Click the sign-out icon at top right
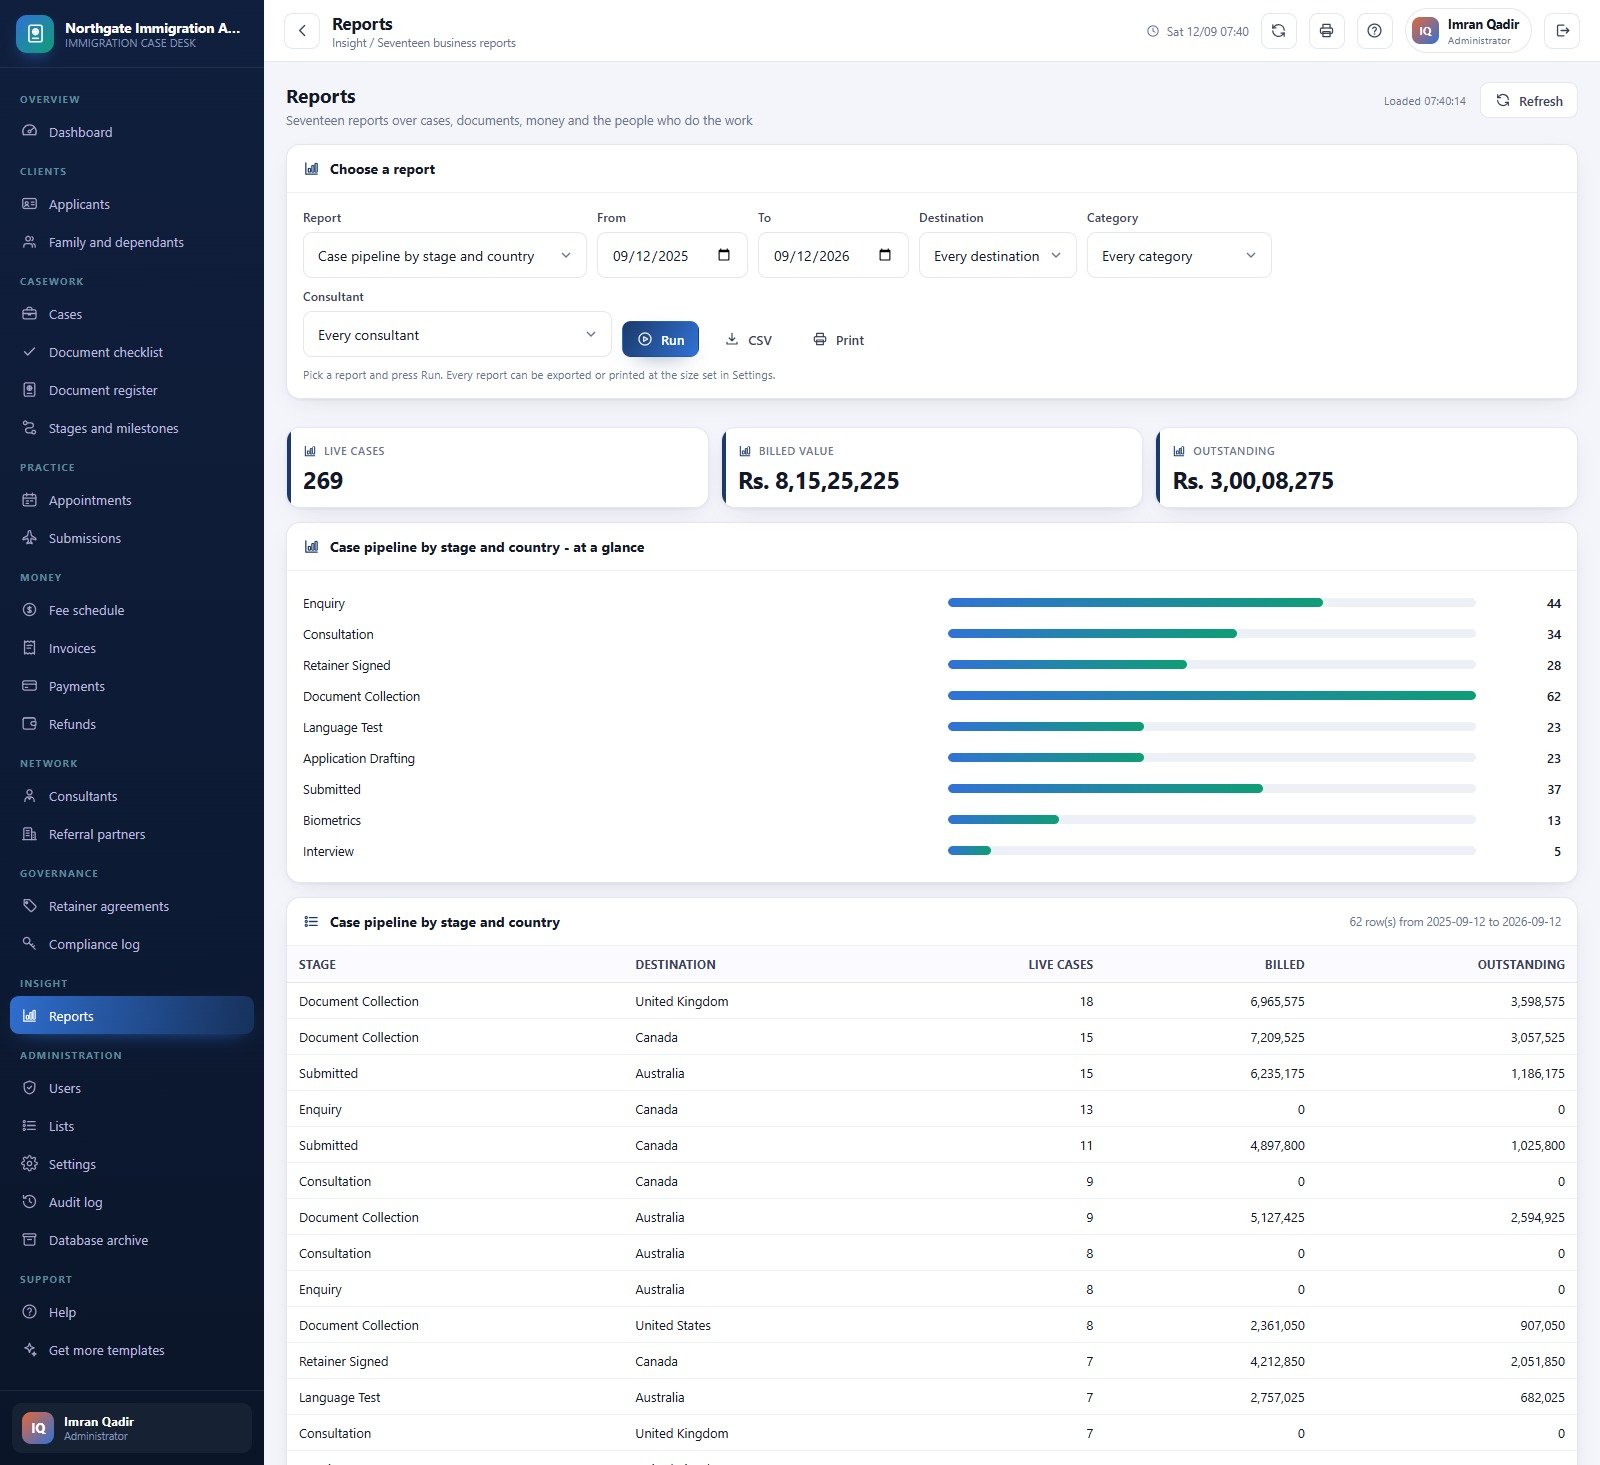The height and width of the screenshot is (1465, 1600). coord(1562,31)
